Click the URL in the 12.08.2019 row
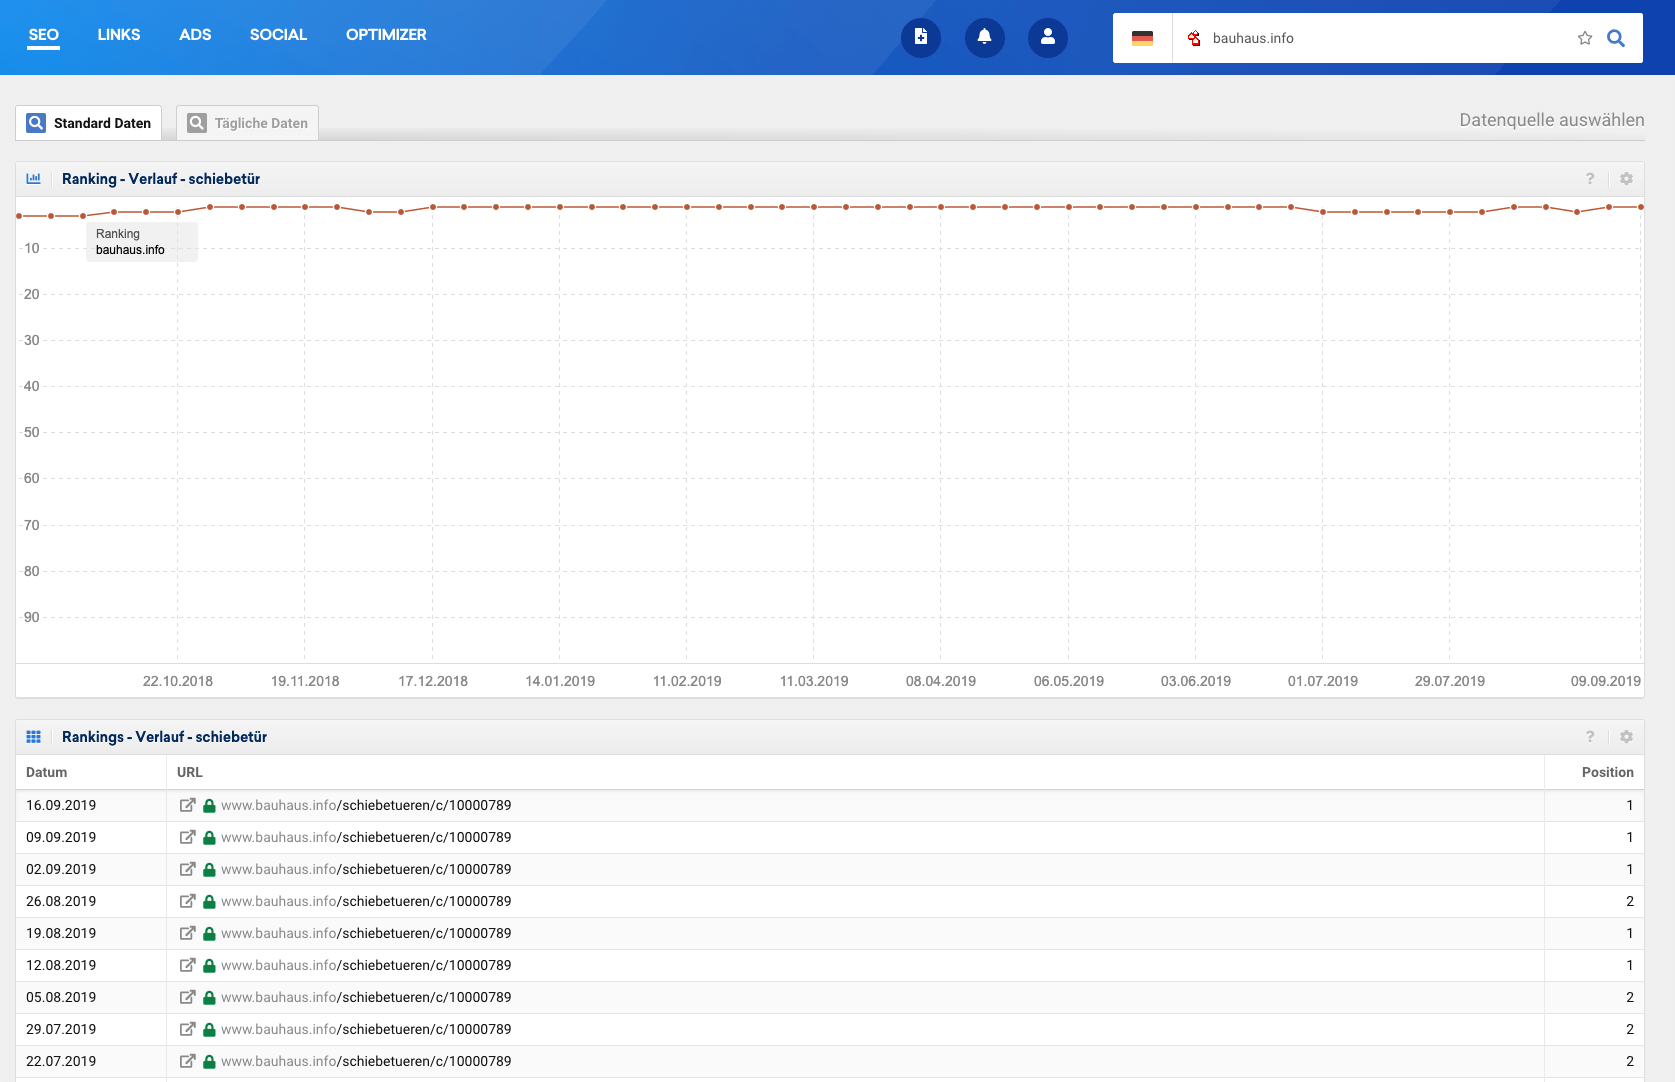1675x1082 pixels. coord(366,965)
